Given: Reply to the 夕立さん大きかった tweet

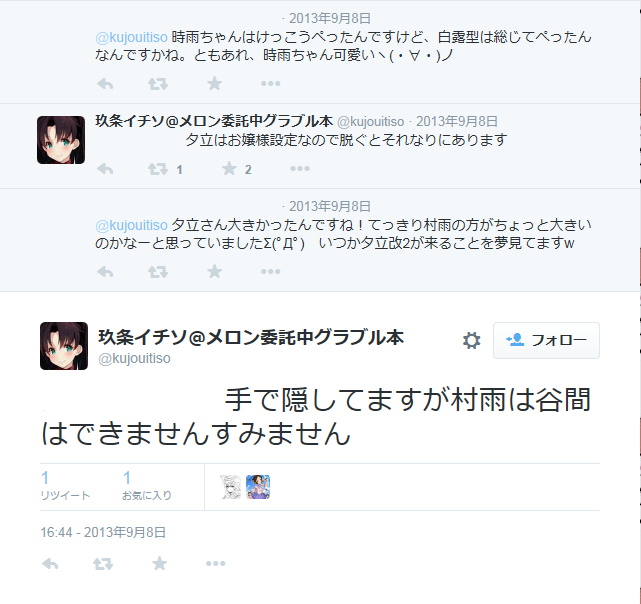Looking at the screenshot, I should coord(105,272).
